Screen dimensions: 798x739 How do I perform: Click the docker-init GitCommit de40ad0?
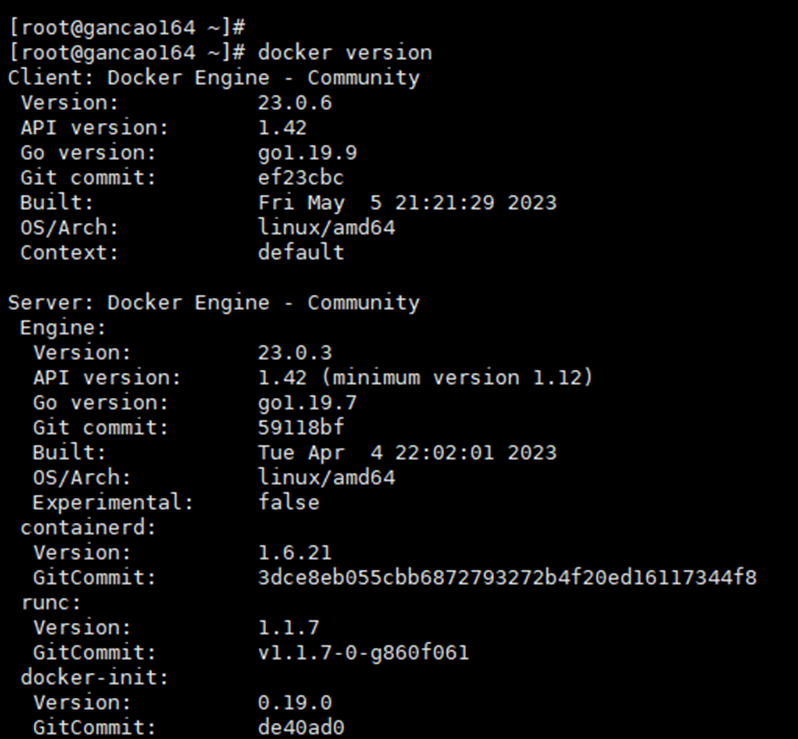(x=301, y=727)
